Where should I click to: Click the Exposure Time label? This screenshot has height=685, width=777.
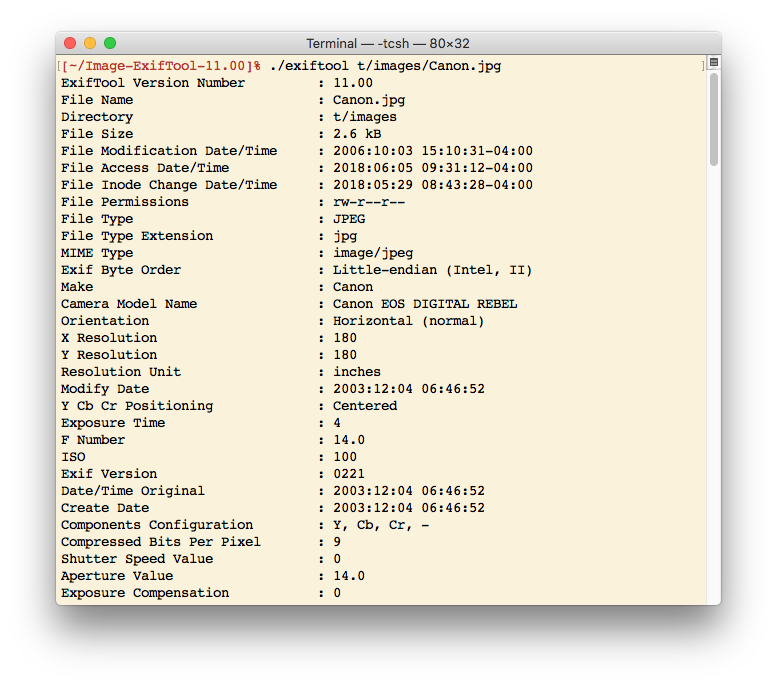(113, 423)
